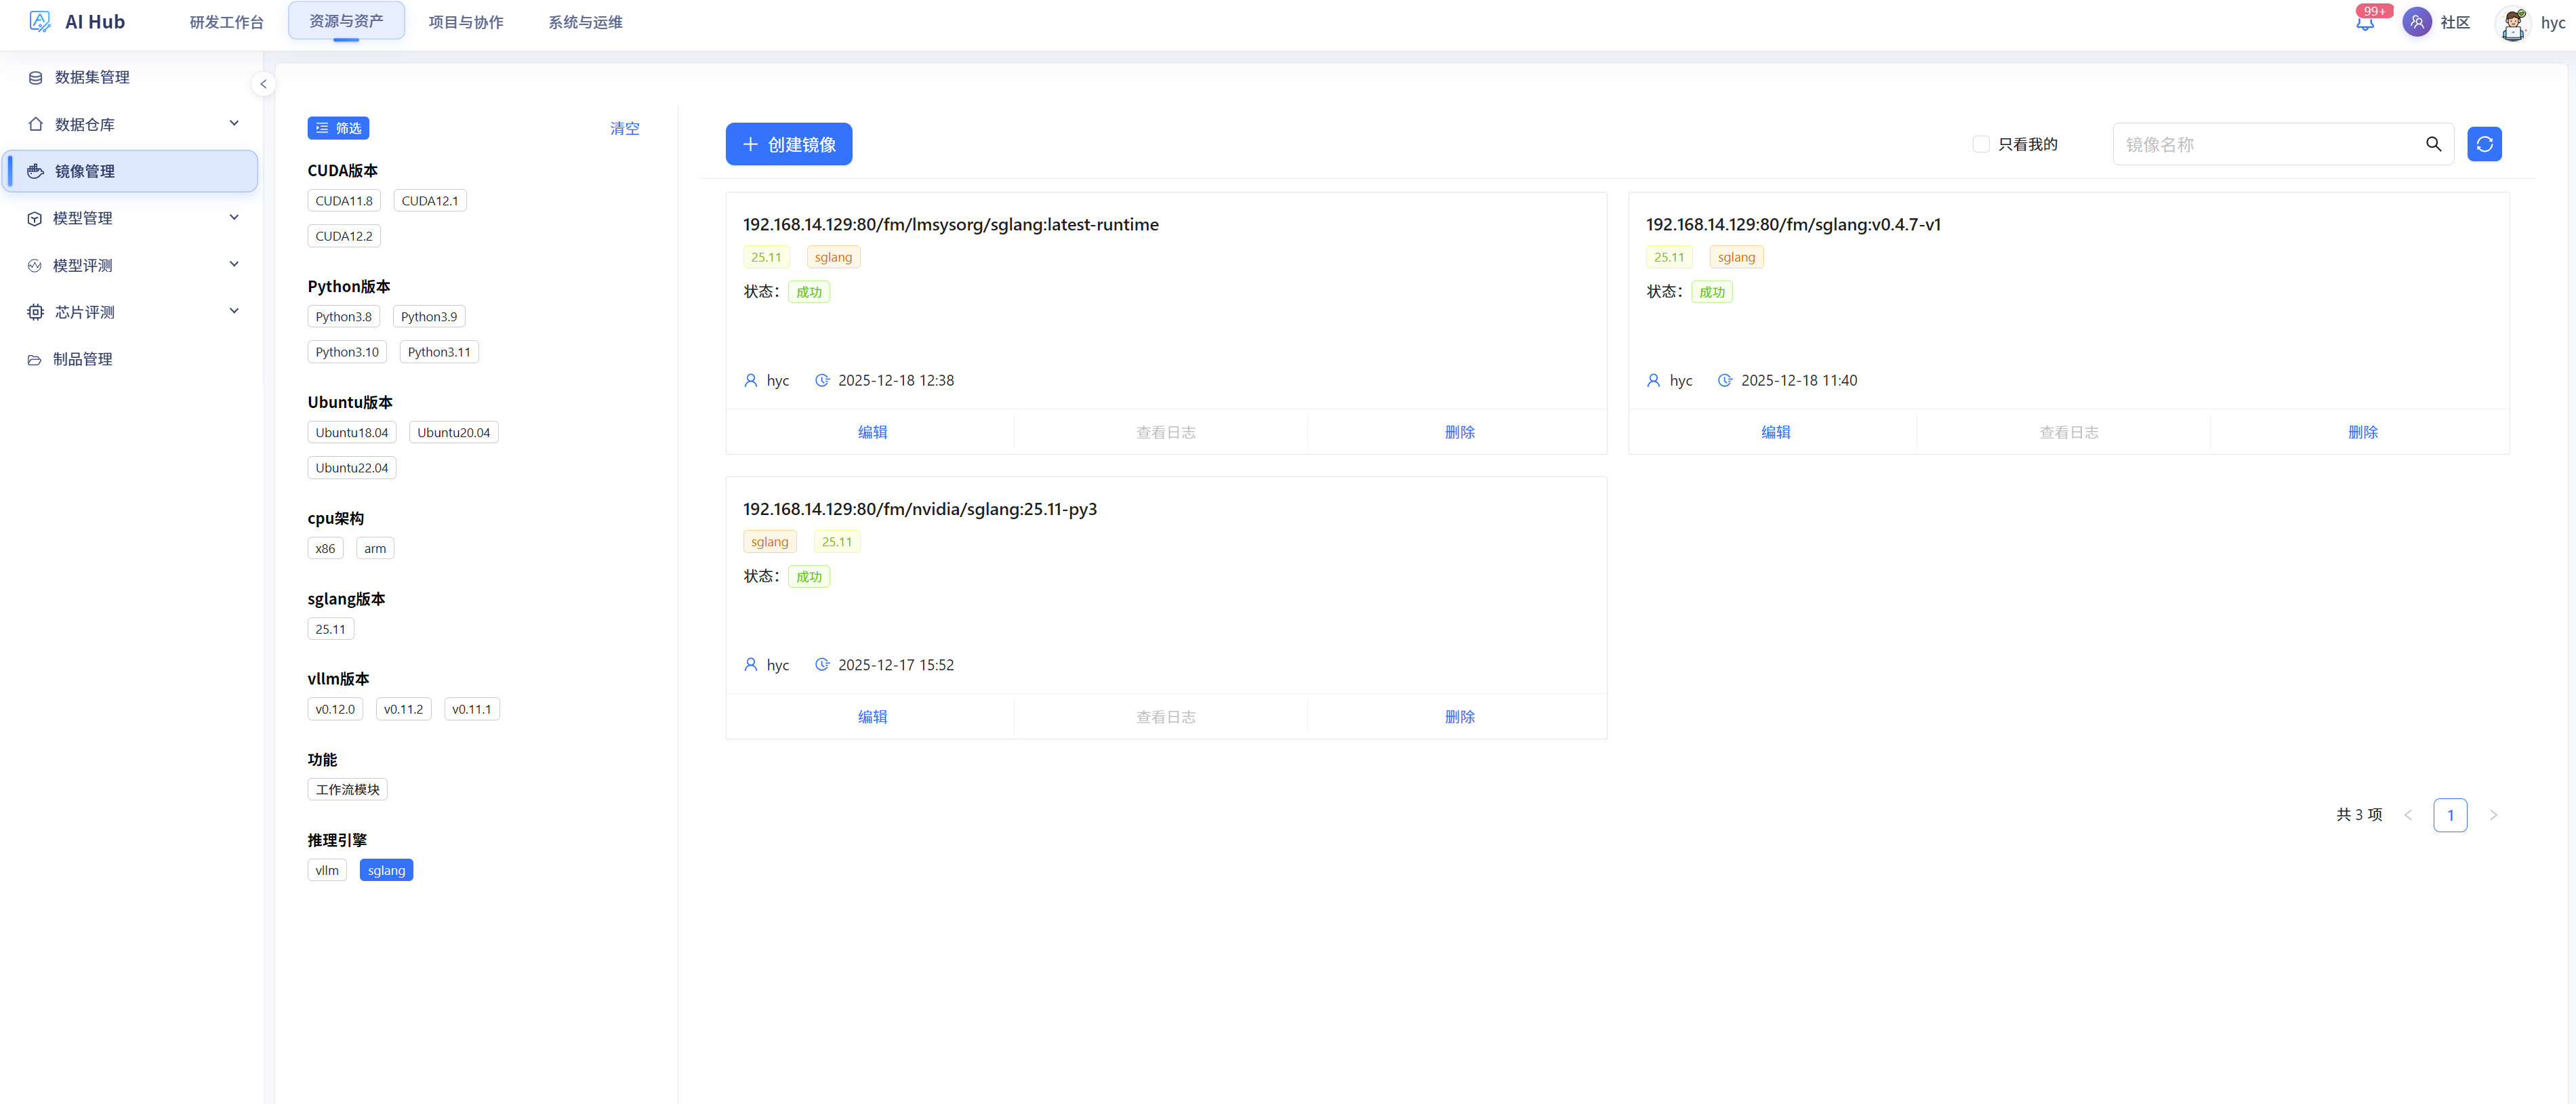Toggle the sglang inference engine filter
Viewport: 2576px width, 1104px height.
(386, 870)
